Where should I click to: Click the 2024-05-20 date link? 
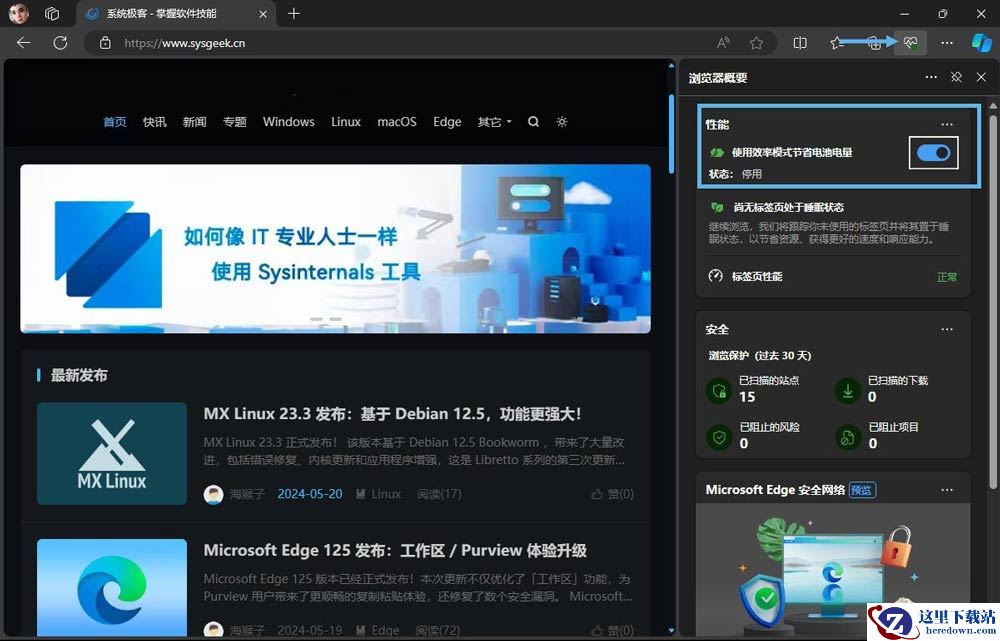(310, 494)
